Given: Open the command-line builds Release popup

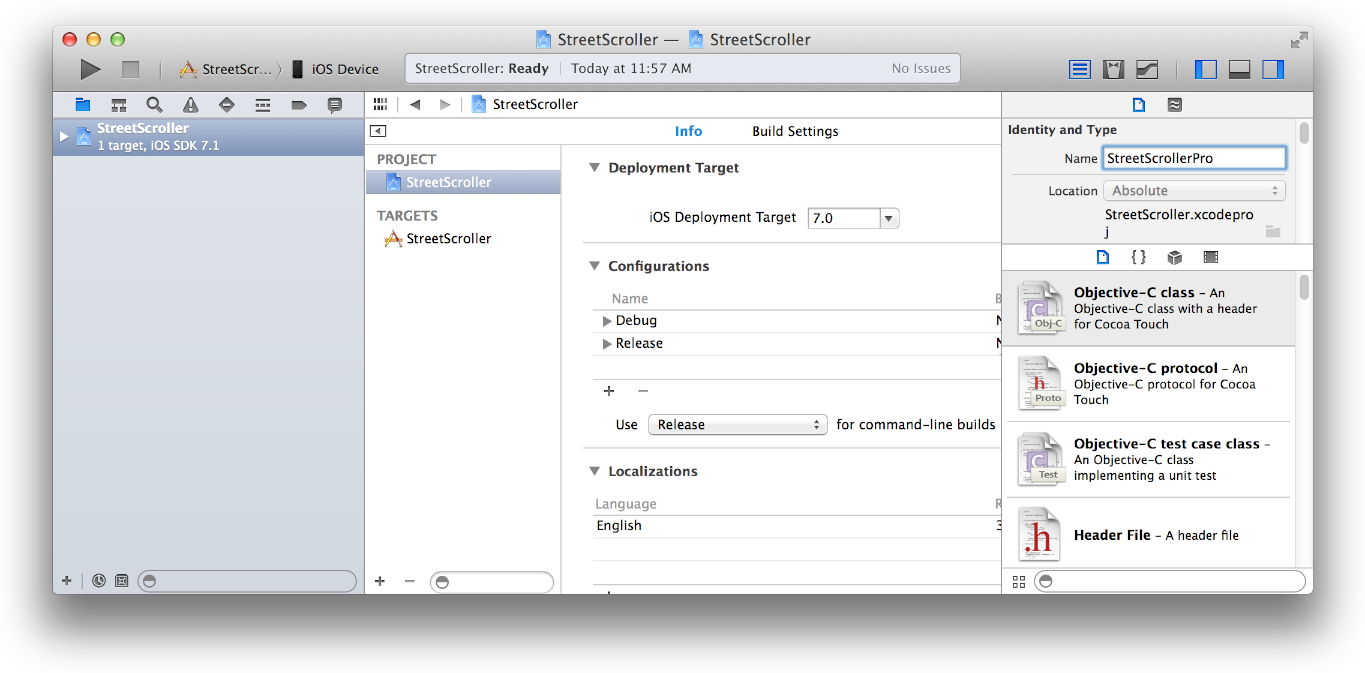Looking at the screenshot, I should pyautogui.click(x=737, y=425).
